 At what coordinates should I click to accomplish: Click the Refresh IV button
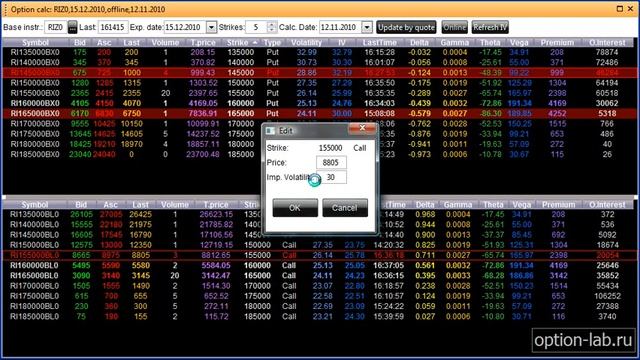click(490, 27)
